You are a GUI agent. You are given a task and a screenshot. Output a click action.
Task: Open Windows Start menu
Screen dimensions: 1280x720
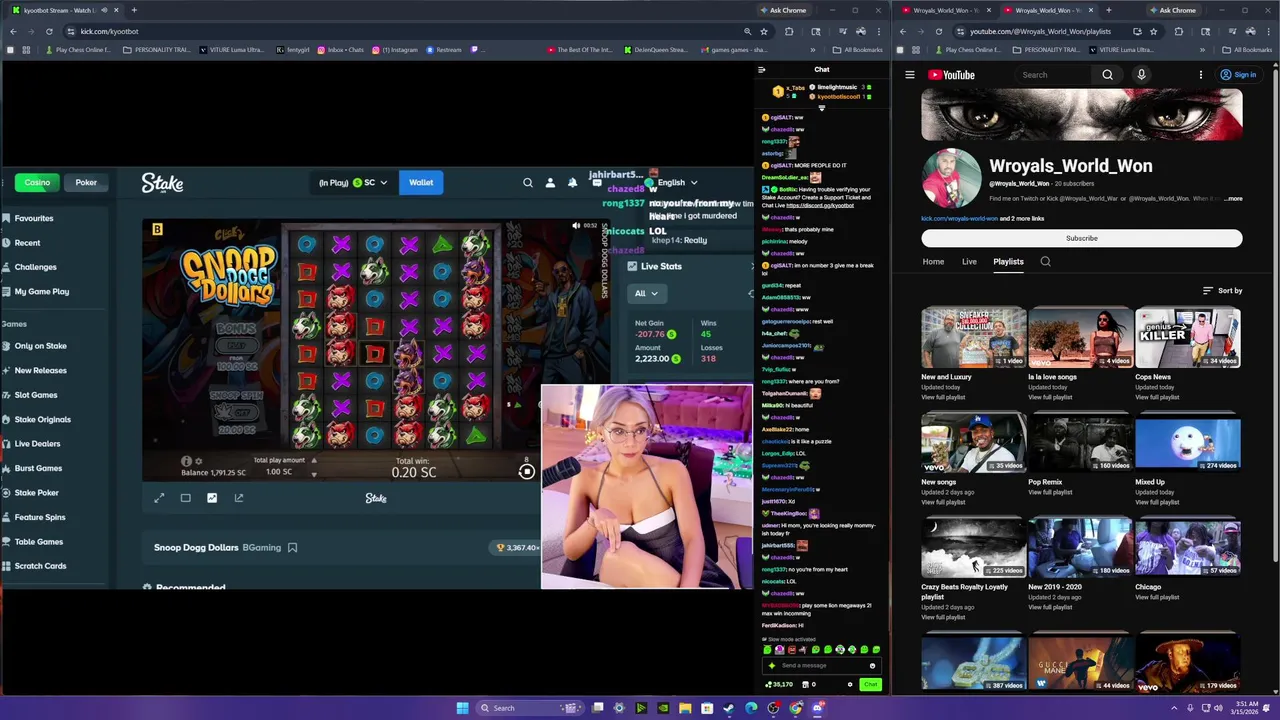tap(462, 708)
